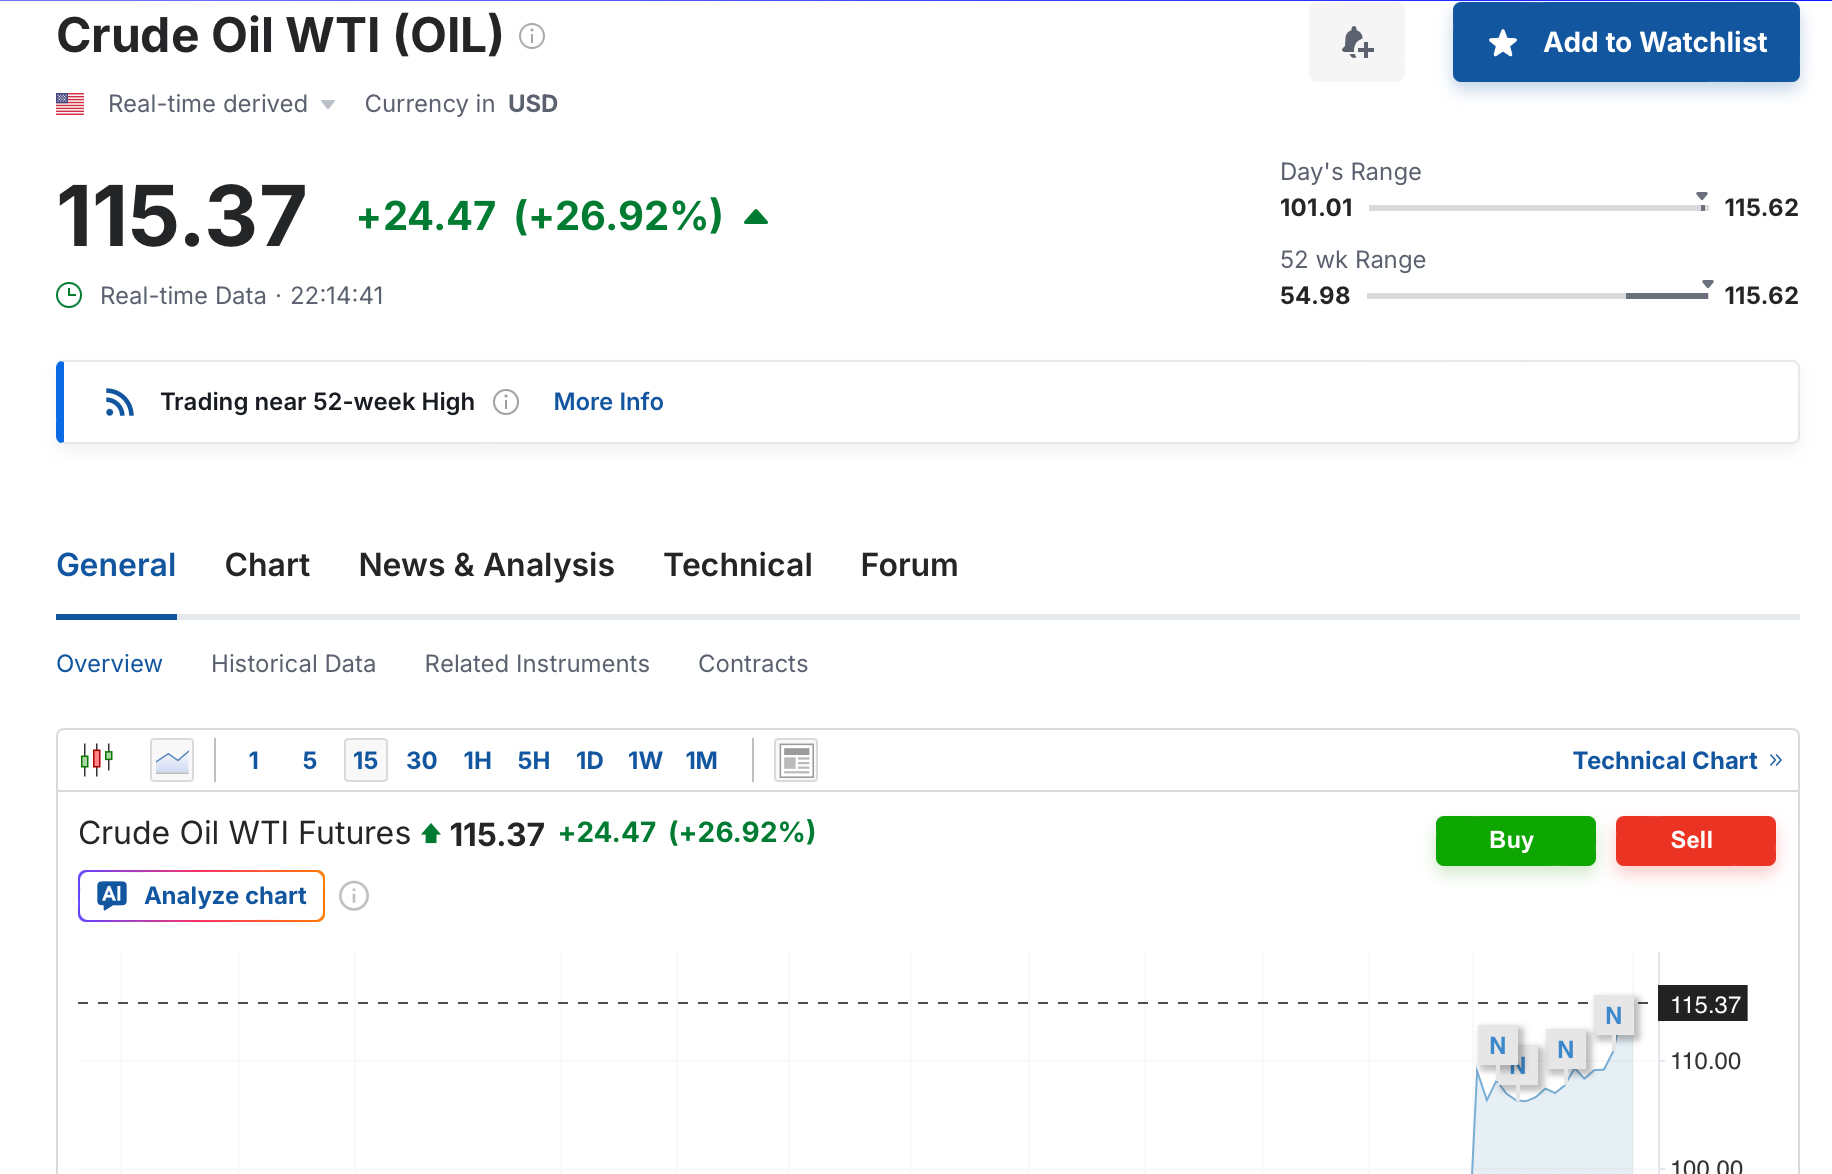Screen dimensions: 1832x1174
Task: Switch chart to 1H interval
Action: (477, 761)
